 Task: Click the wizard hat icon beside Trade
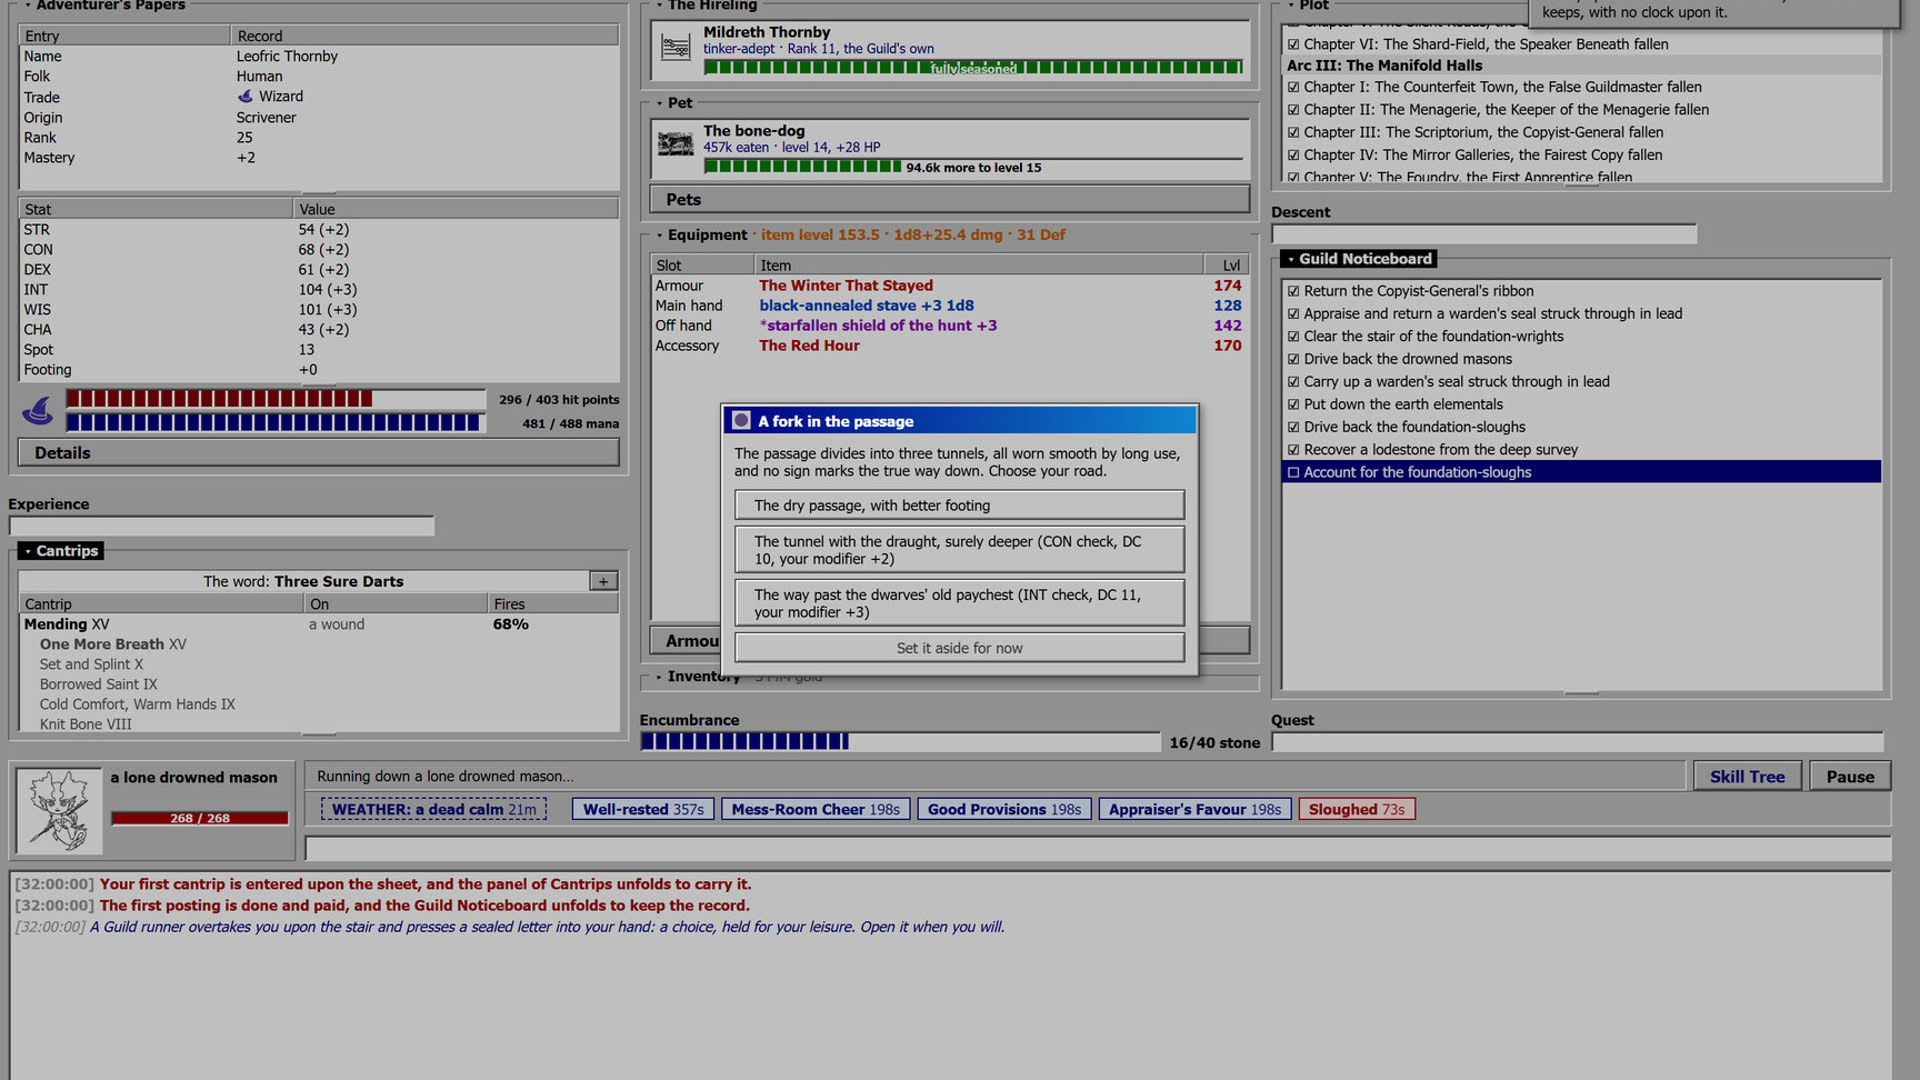click(x=245, y=97)
